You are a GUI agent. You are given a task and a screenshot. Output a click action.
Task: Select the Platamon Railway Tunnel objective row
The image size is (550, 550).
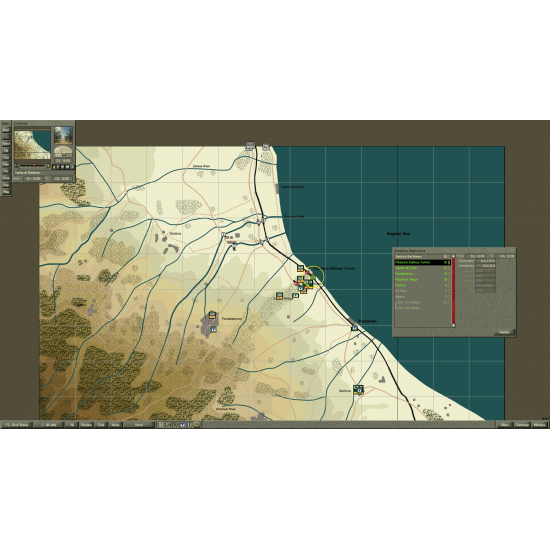(423, 262)
